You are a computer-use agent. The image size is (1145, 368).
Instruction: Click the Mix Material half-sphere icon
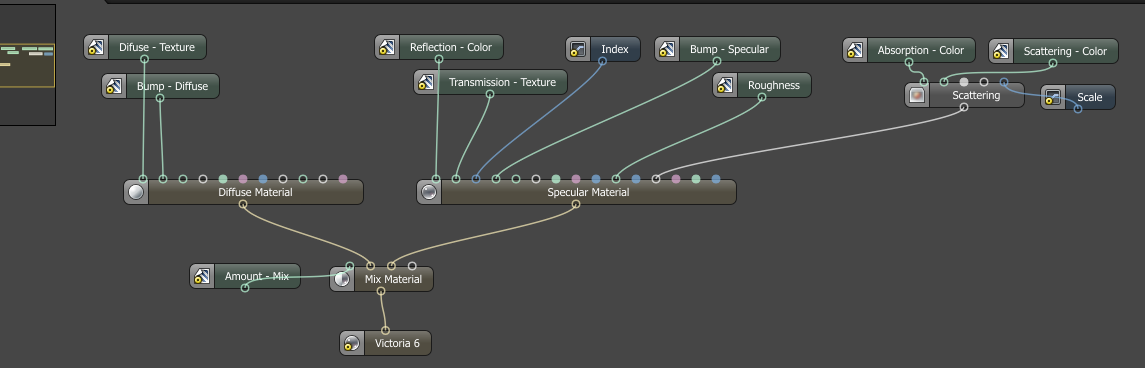tap(342, 279)
